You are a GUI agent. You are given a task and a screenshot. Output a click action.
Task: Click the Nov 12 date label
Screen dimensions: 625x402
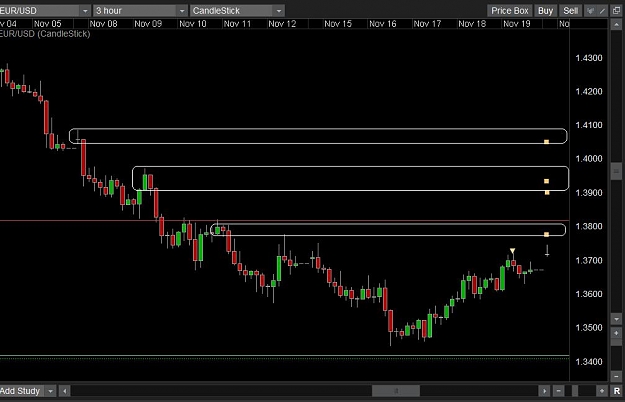282,24
